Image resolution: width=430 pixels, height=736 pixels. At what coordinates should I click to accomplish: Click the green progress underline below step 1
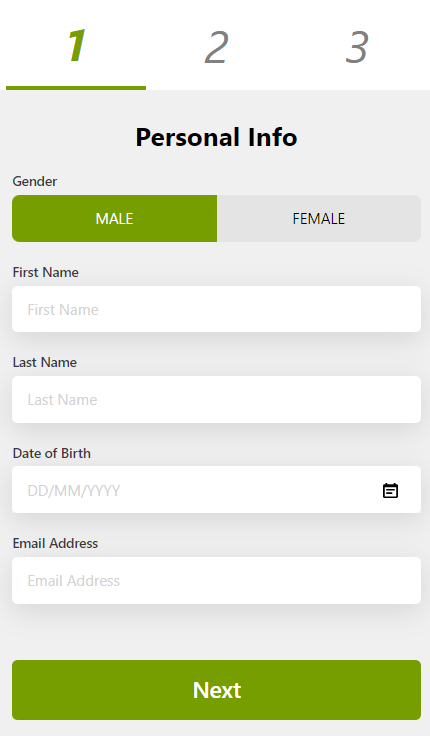(76, 88)
